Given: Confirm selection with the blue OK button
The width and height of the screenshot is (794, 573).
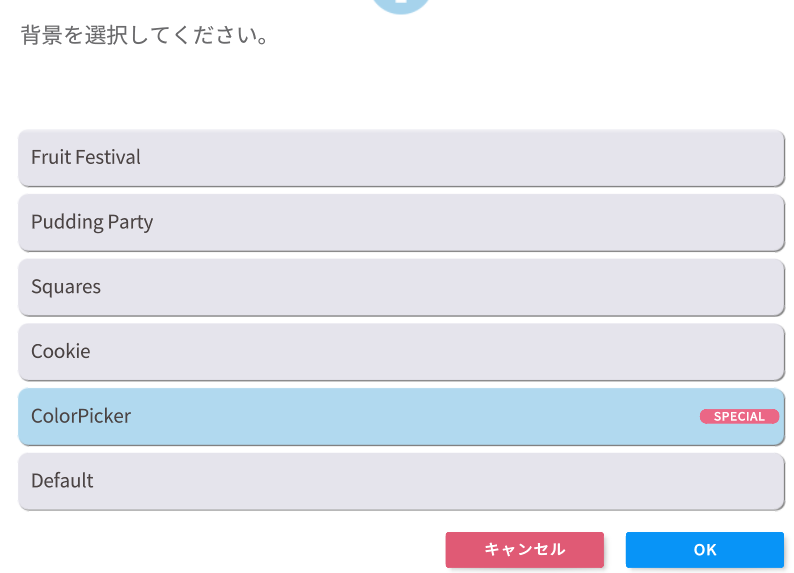Looking at the screenshot, I should click(x=705, y=550).
